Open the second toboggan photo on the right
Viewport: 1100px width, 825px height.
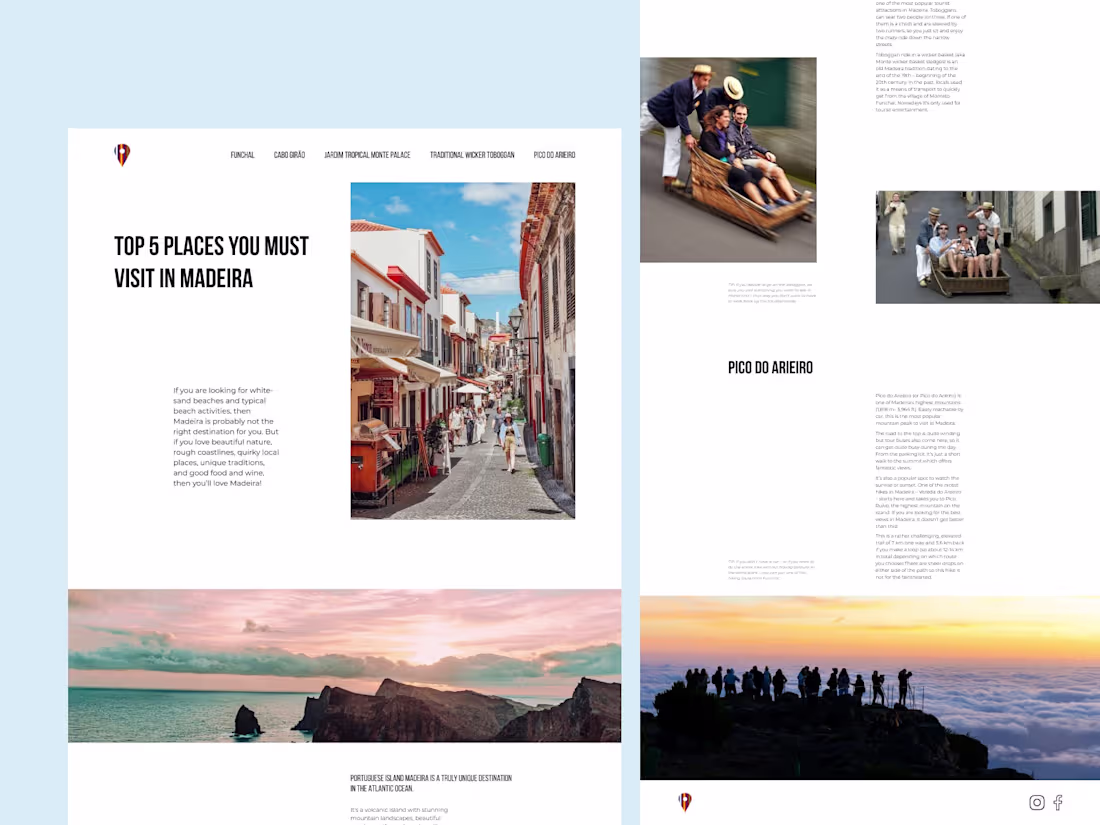pos(987,247)
